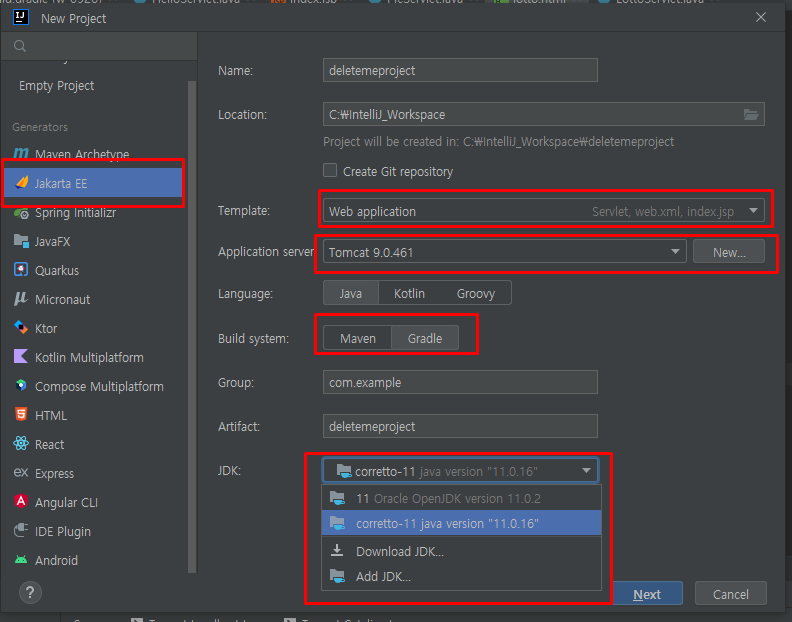Select corretto-11 in JDK list

[x=462, y=523]
